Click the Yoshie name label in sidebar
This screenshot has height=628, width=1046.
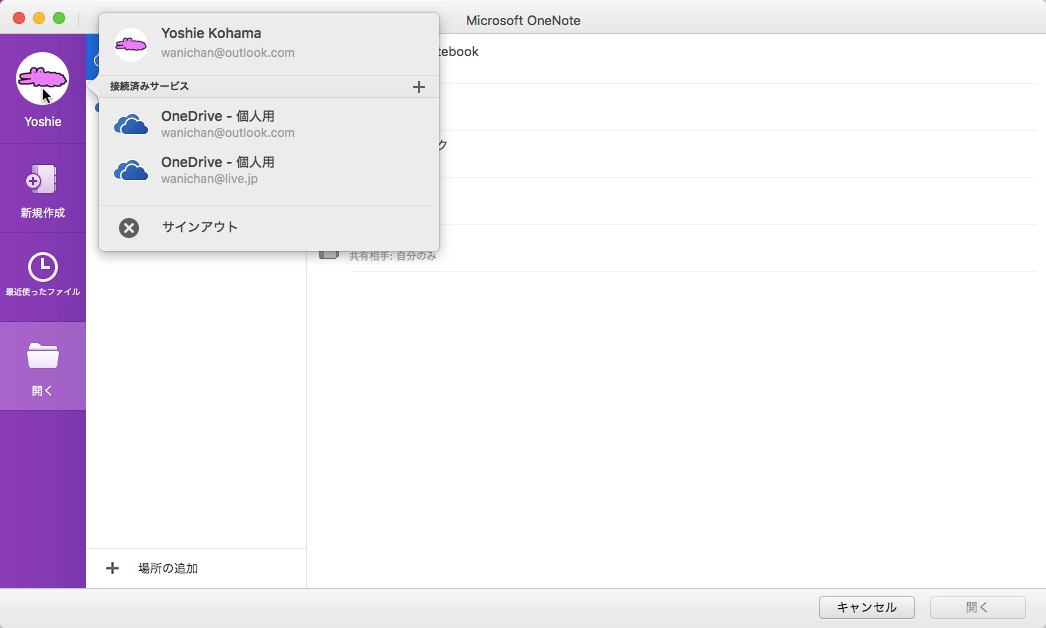pyautogui.click(x=43, y=121)
